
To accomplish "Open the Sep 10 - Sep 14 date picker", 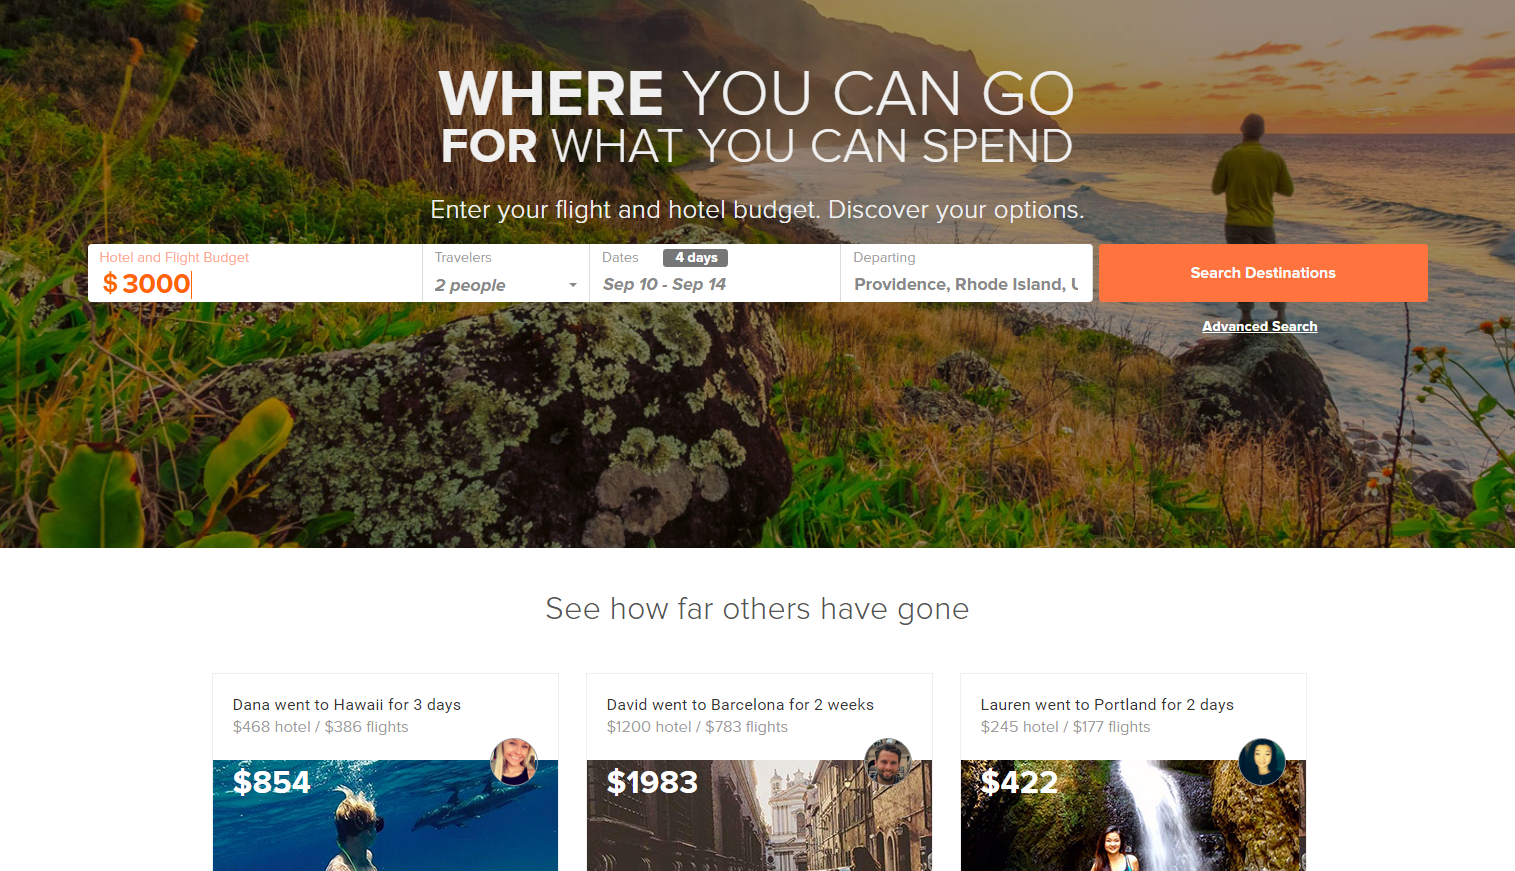I will 665,284.
